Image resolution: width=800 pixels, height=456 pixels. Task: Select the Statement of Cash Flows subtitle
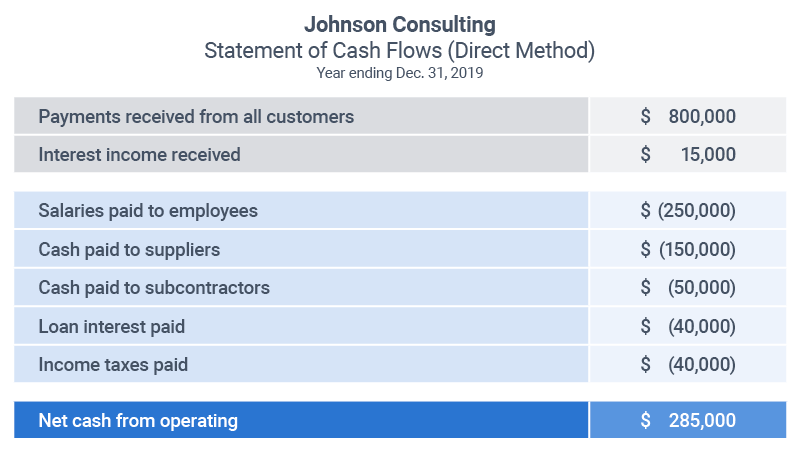tap(400, 50)
